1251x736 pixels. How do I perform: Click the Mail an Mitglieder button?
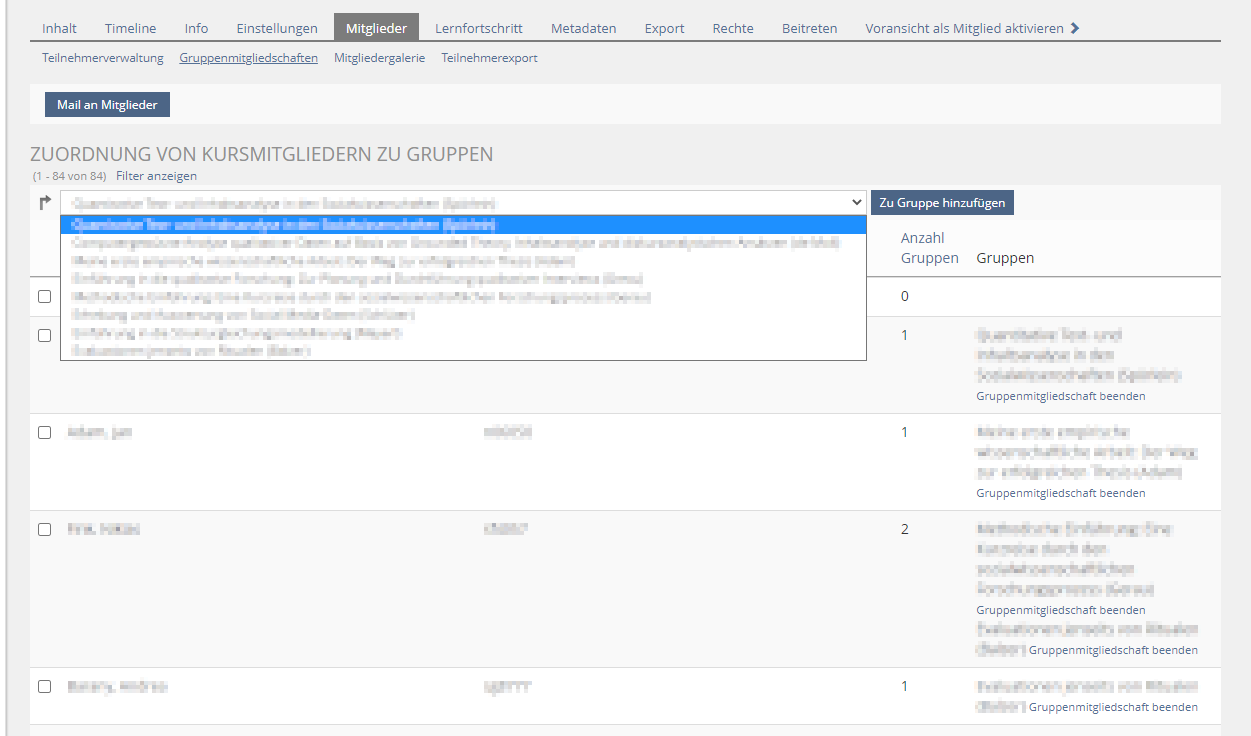click(x=107, y=105)
